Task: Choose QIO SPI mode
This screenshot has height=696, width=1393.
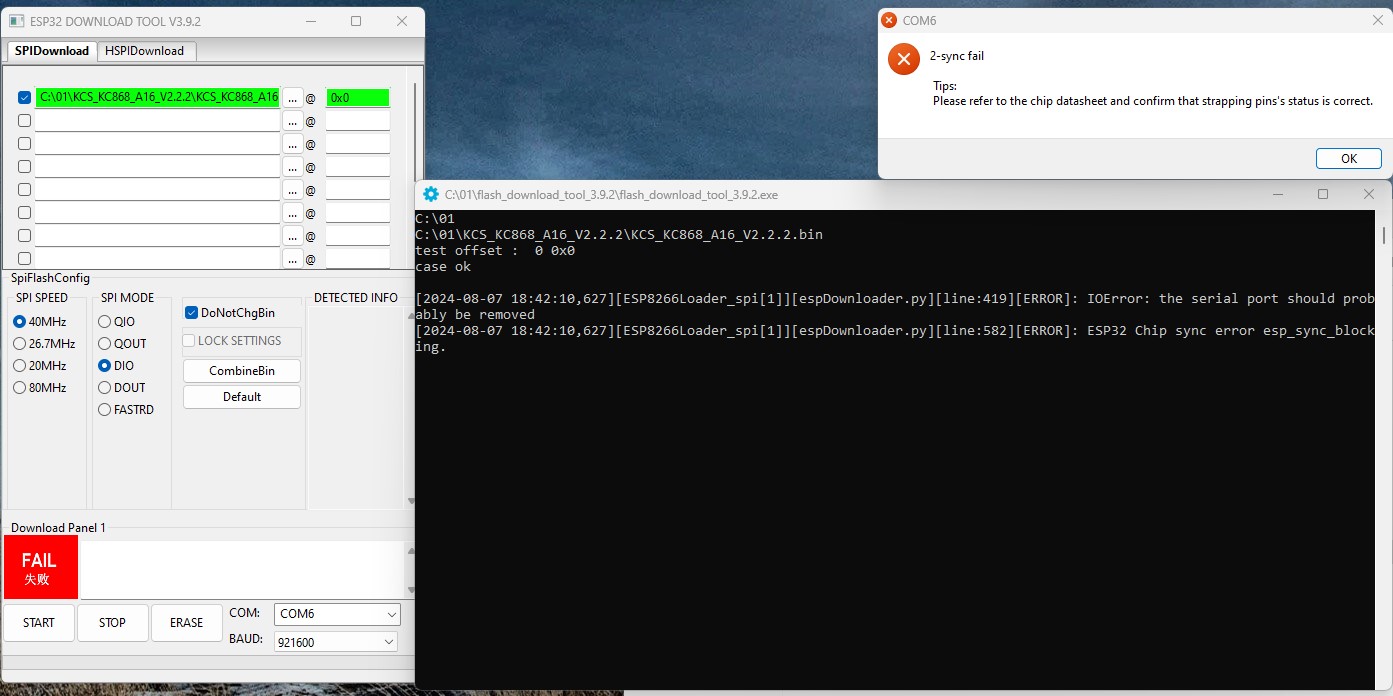Action: tap(116, 322)
